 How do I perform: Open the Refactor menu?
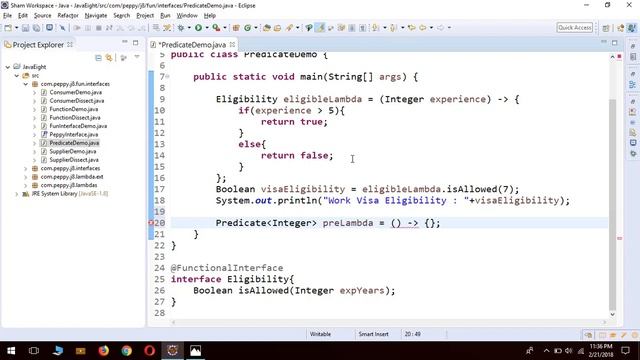68,16
